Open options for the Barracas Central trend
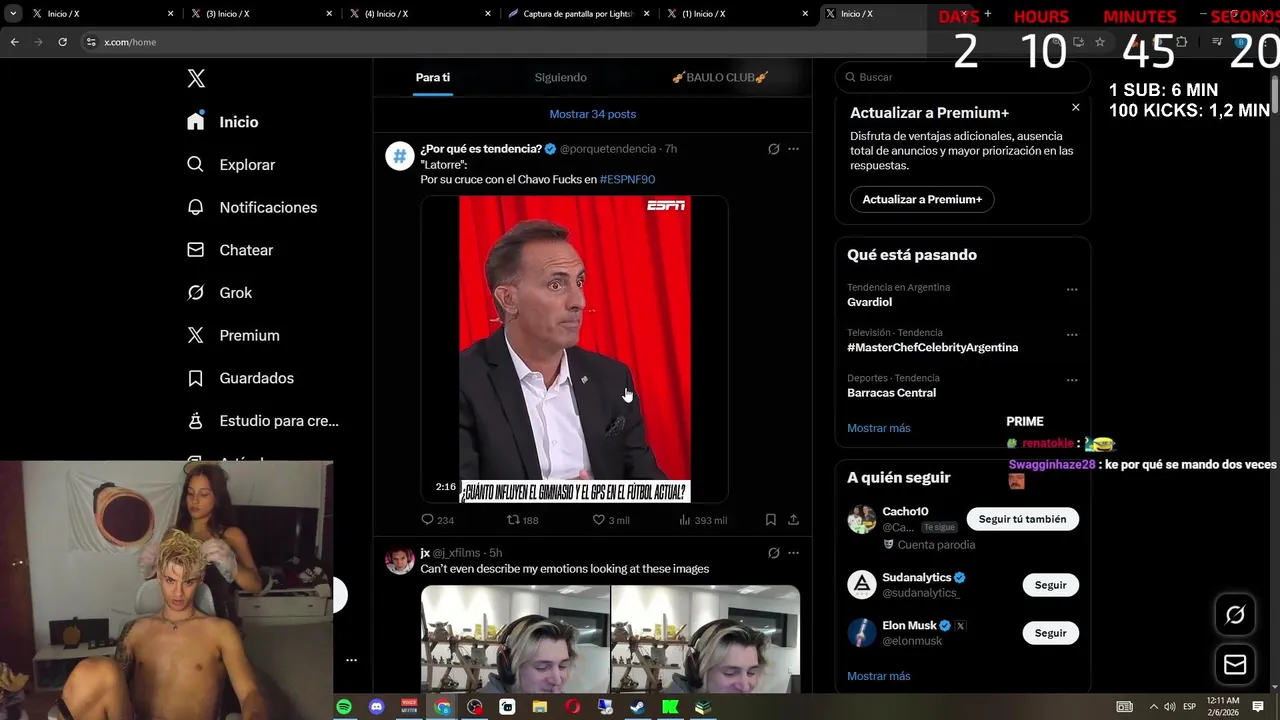 [1072, 381]
